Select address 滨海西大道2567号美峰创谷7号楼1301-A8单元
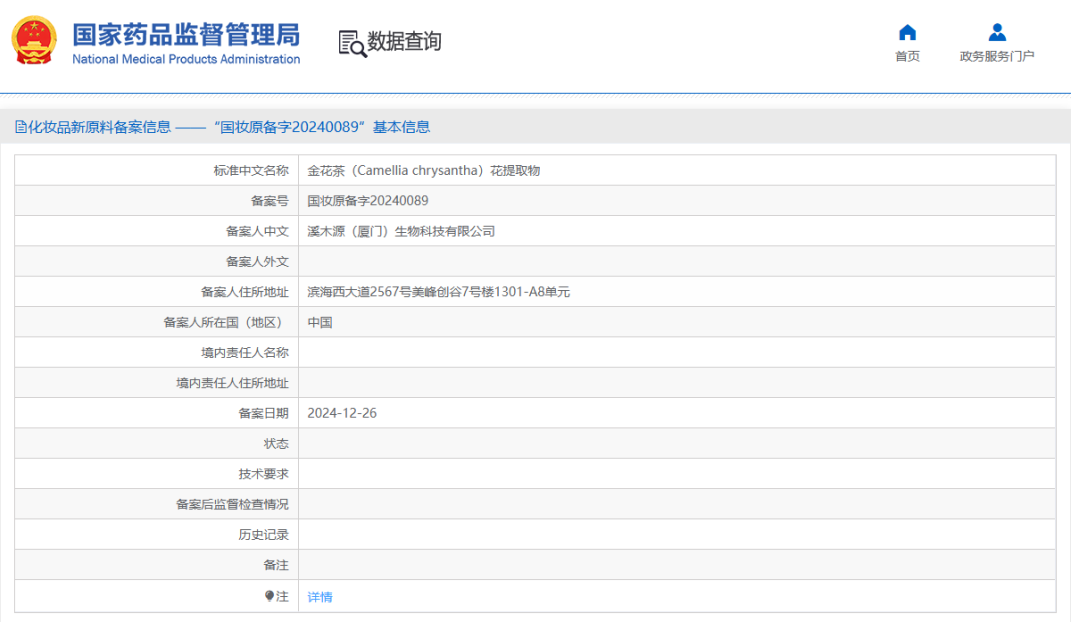Screen dimensions: 1071x622 (x=439, y=292)
